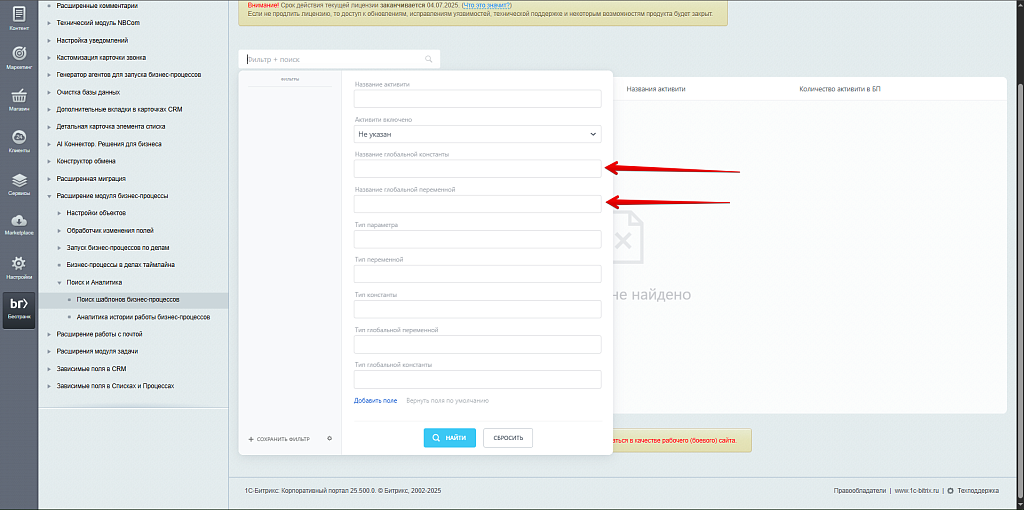The height and width of the screenshot is (510, 1024).
Task: Open Обработчик изменения полей item
Action: (110, 231)
